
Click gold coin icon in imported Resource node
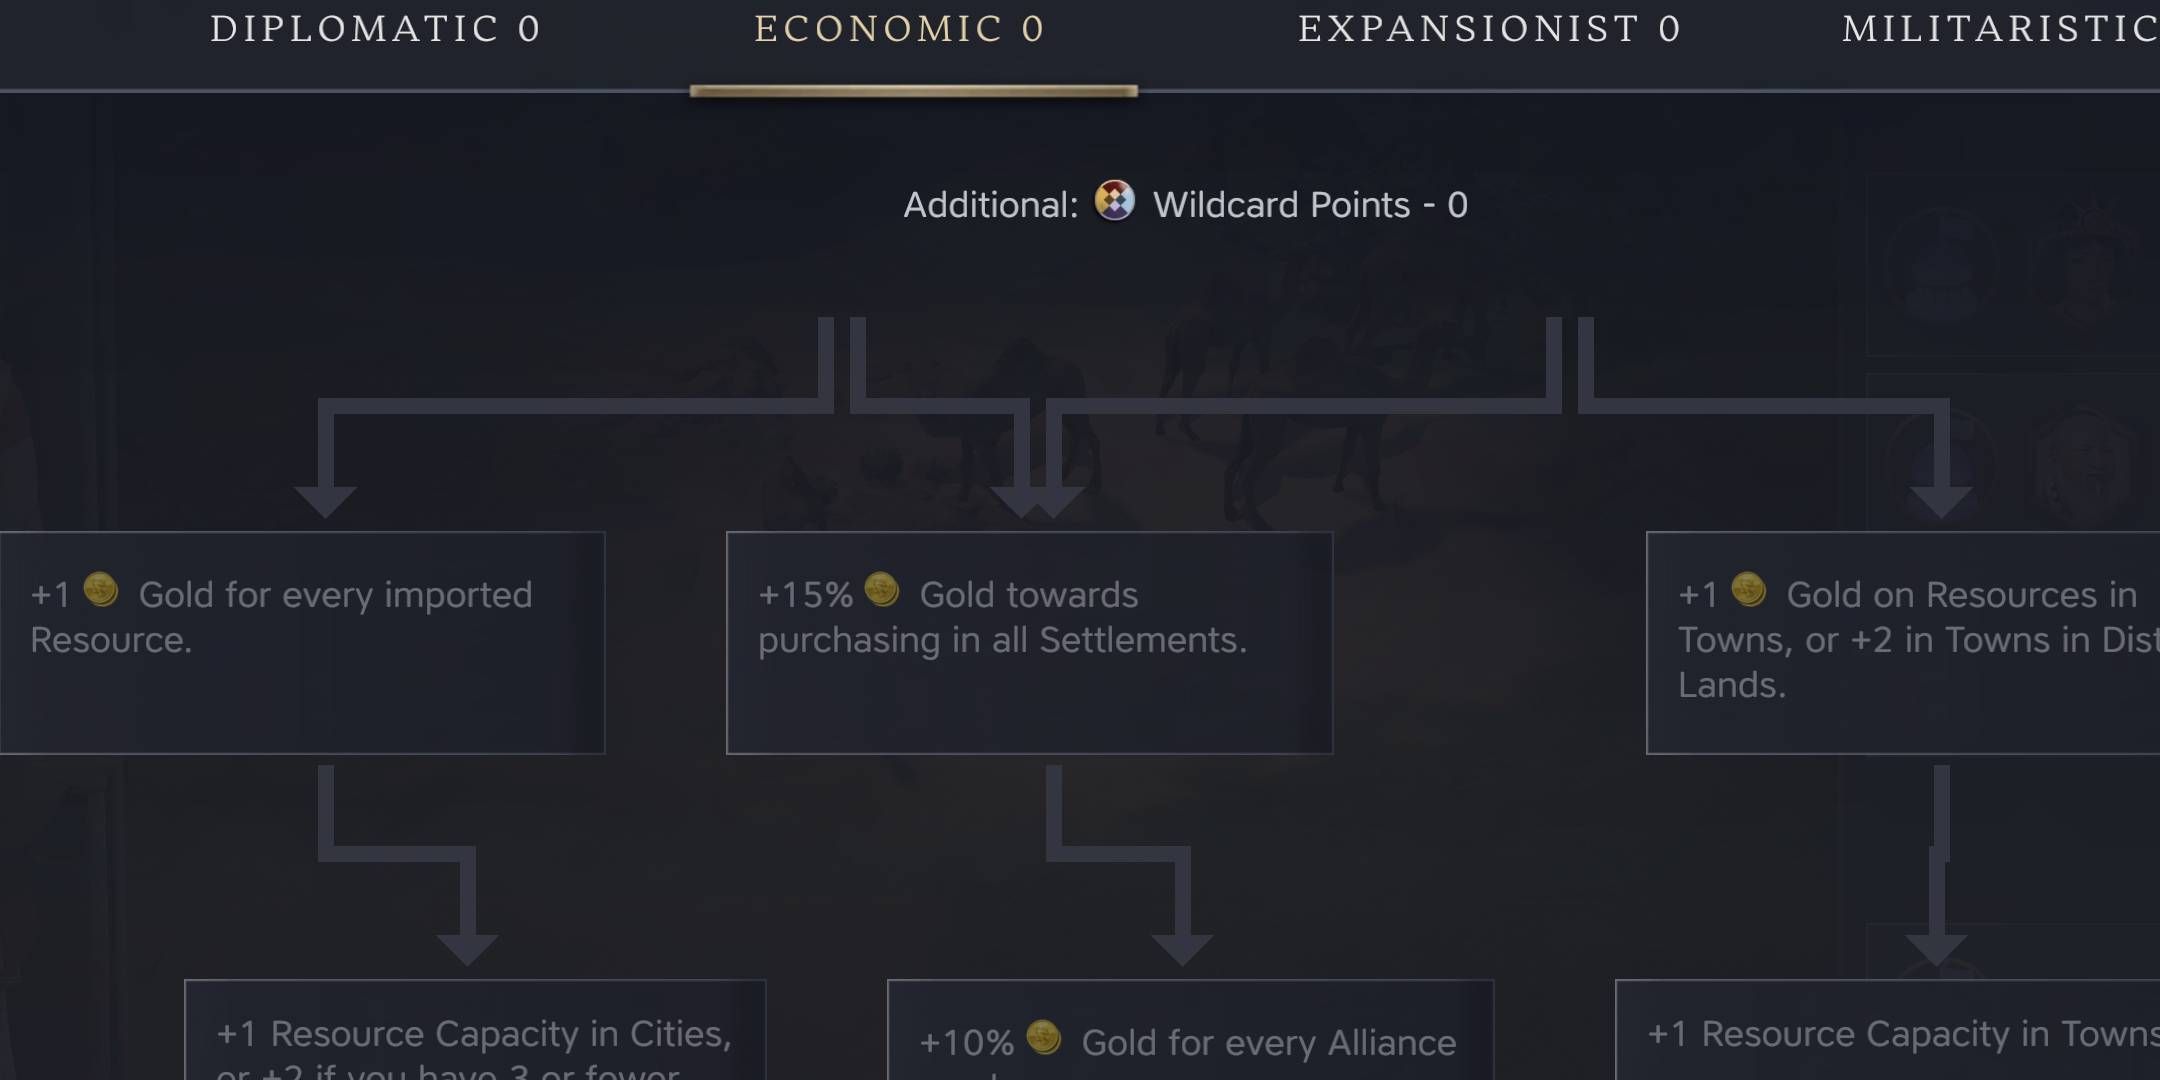tap(100, 590)
